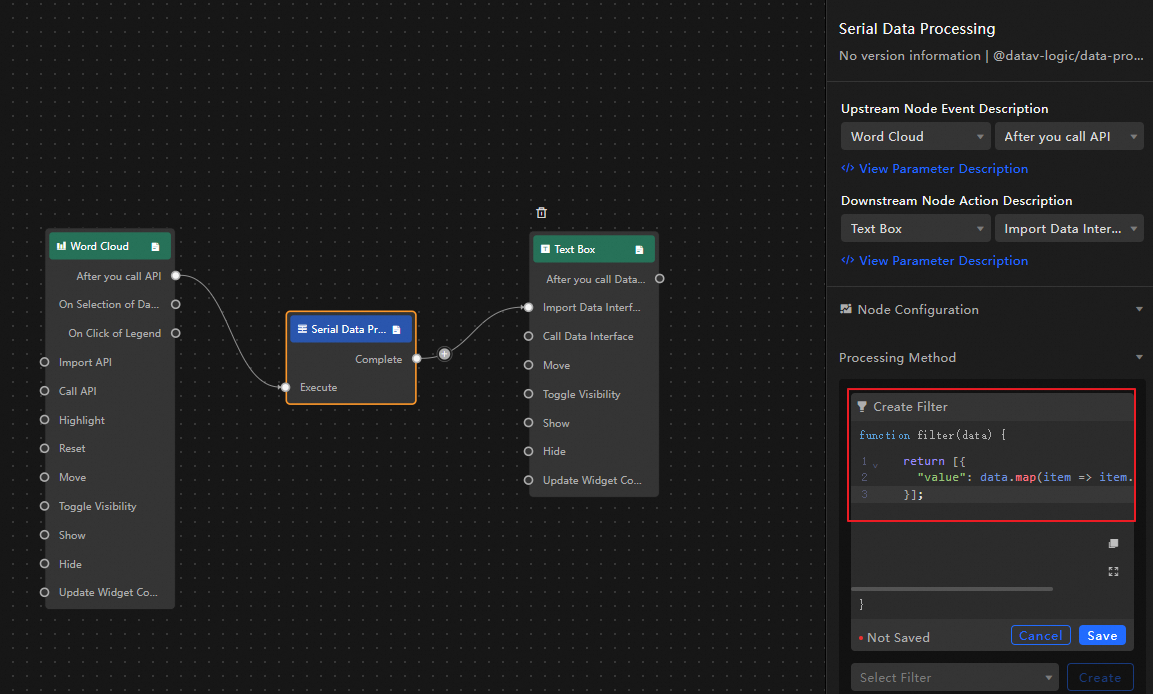Open the Word Cloud upstream node dropdown
Viewport: 1153px width, 694px height.
pyautogui.click(x=915, y=137)
